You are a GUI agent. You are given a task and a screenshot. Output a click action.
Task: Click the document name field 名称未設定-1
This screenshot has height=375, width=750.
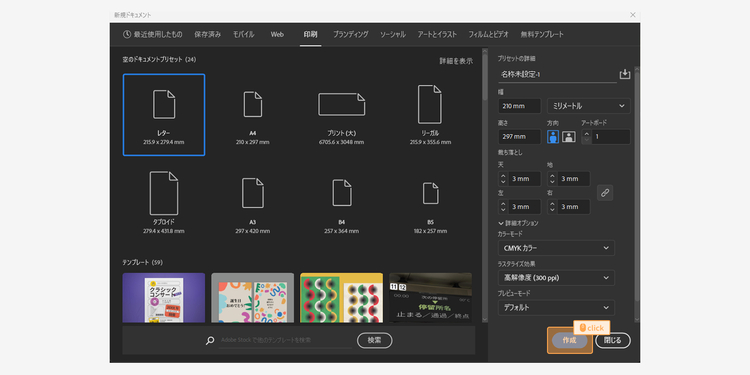(x=557, y=75)
